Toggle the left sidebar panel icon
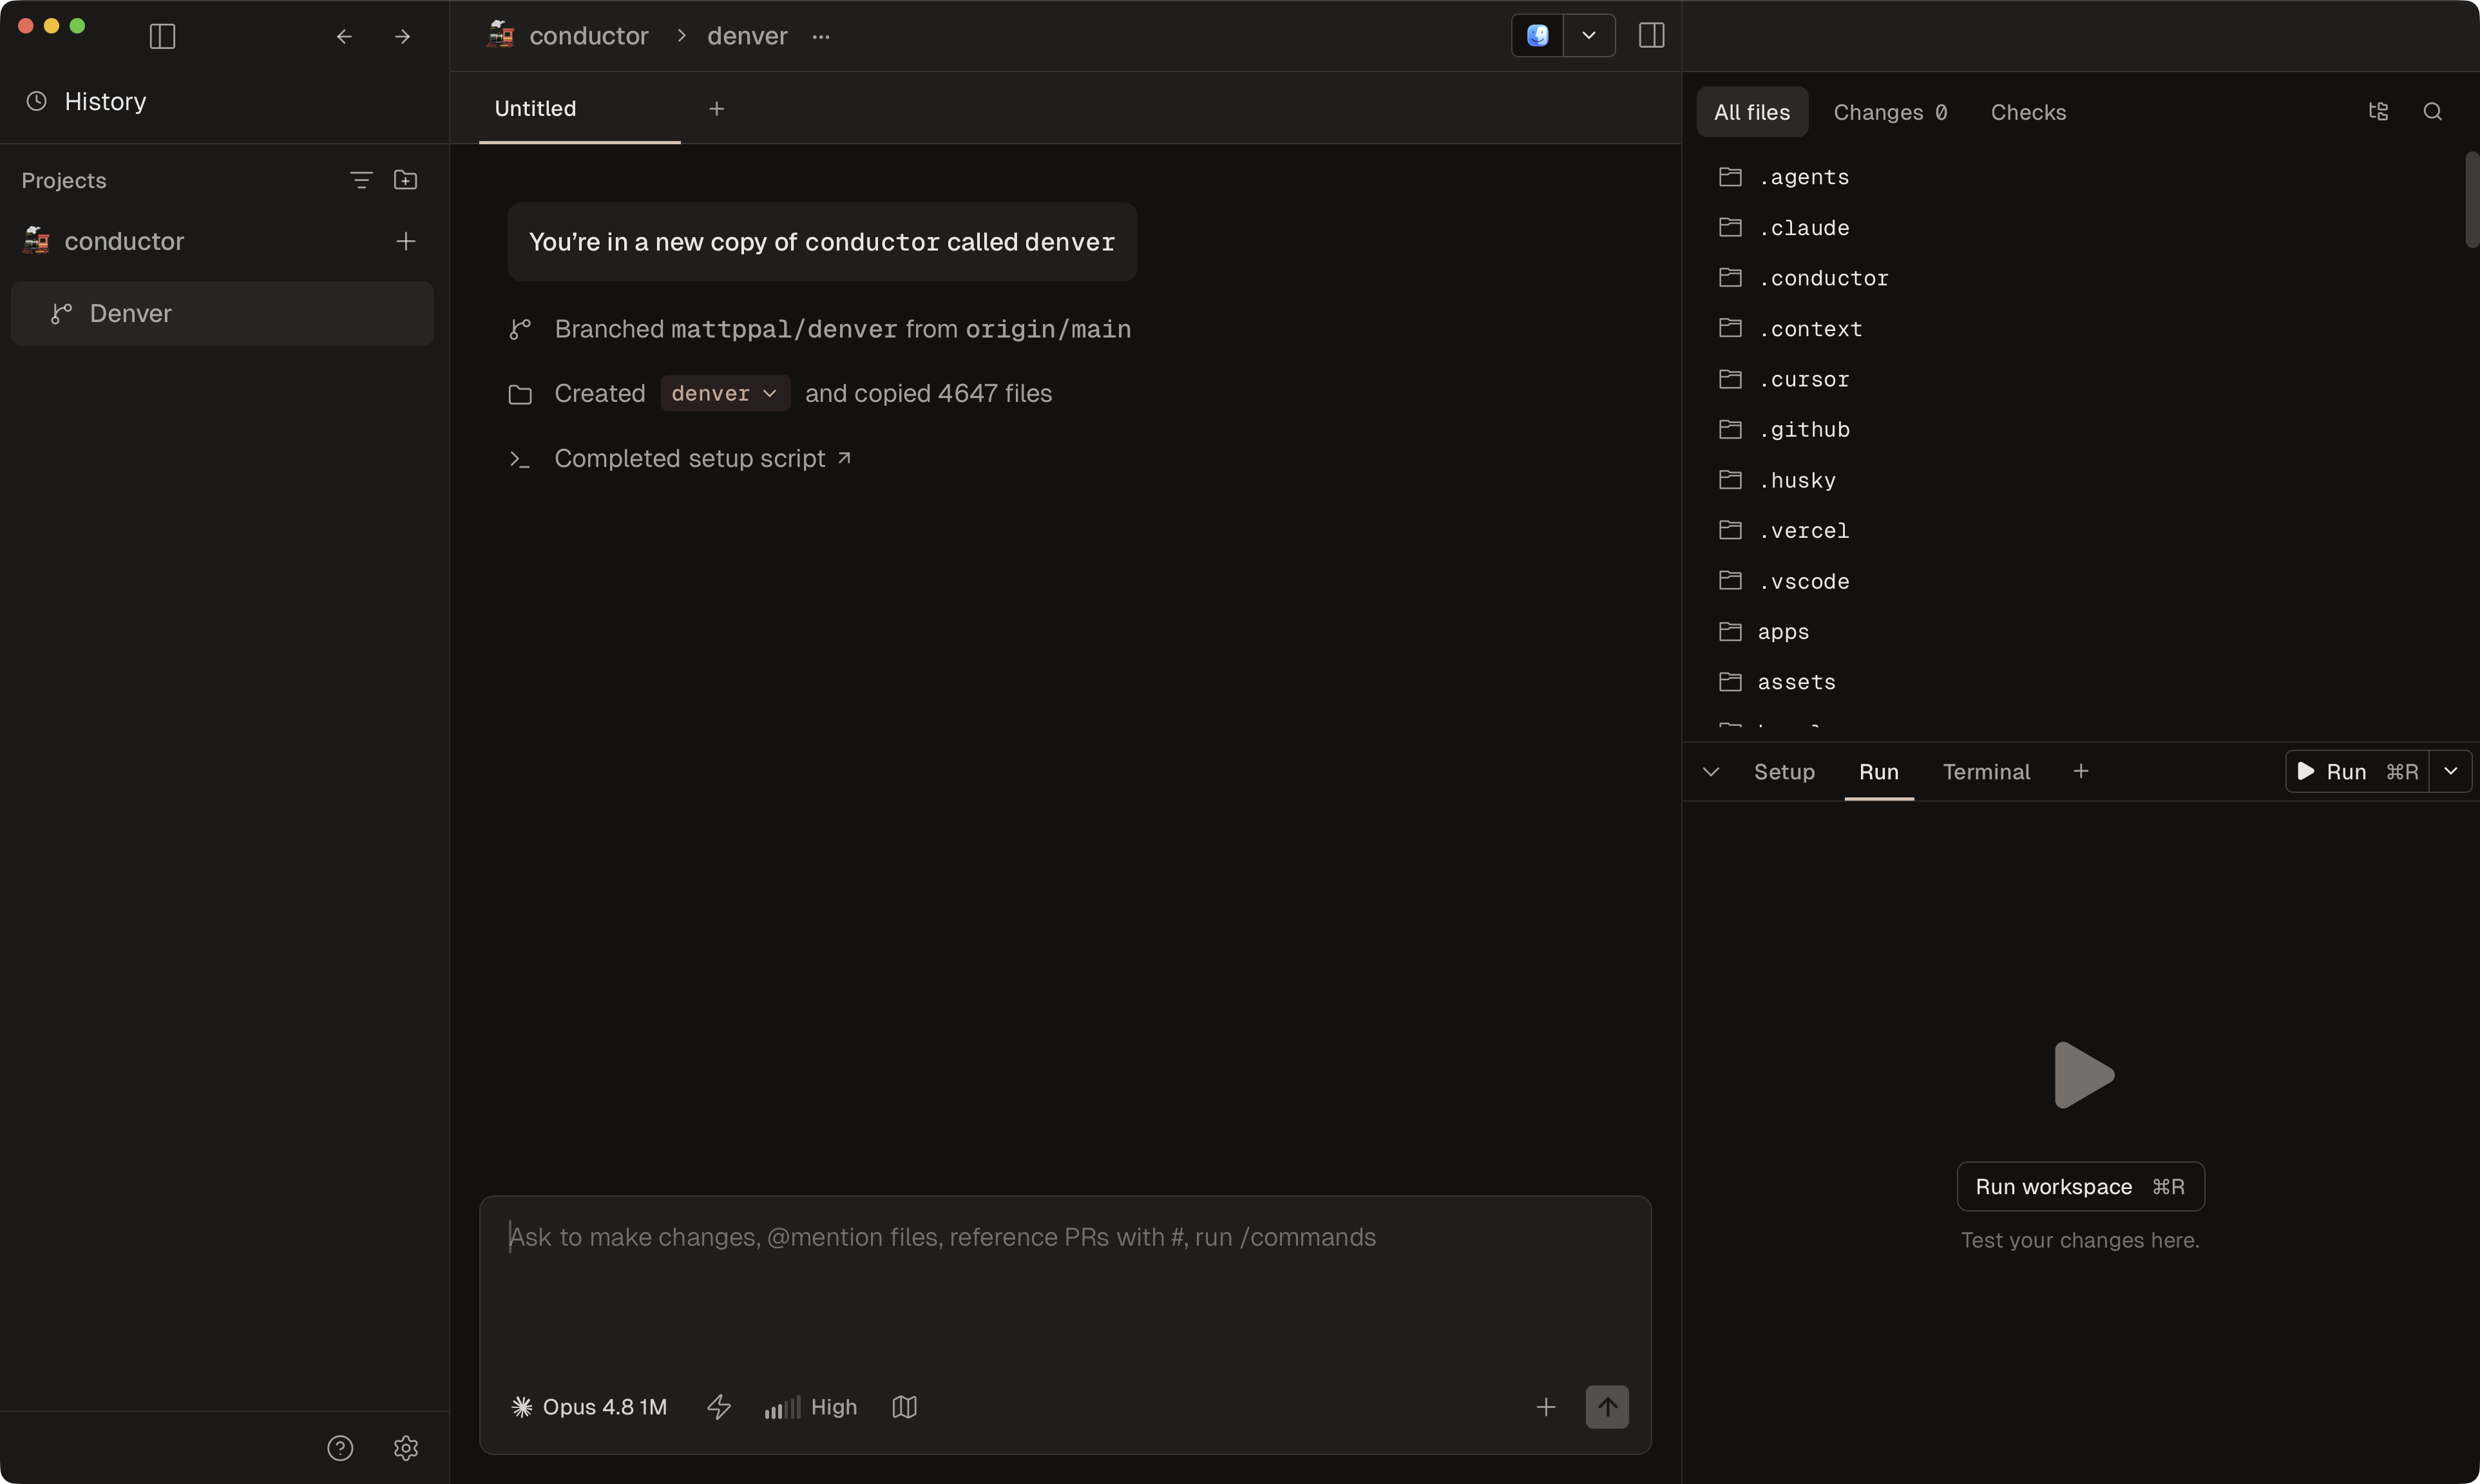Image resolution: width=2480 pixels, height=1484 pixels. [x=162, y=36]
